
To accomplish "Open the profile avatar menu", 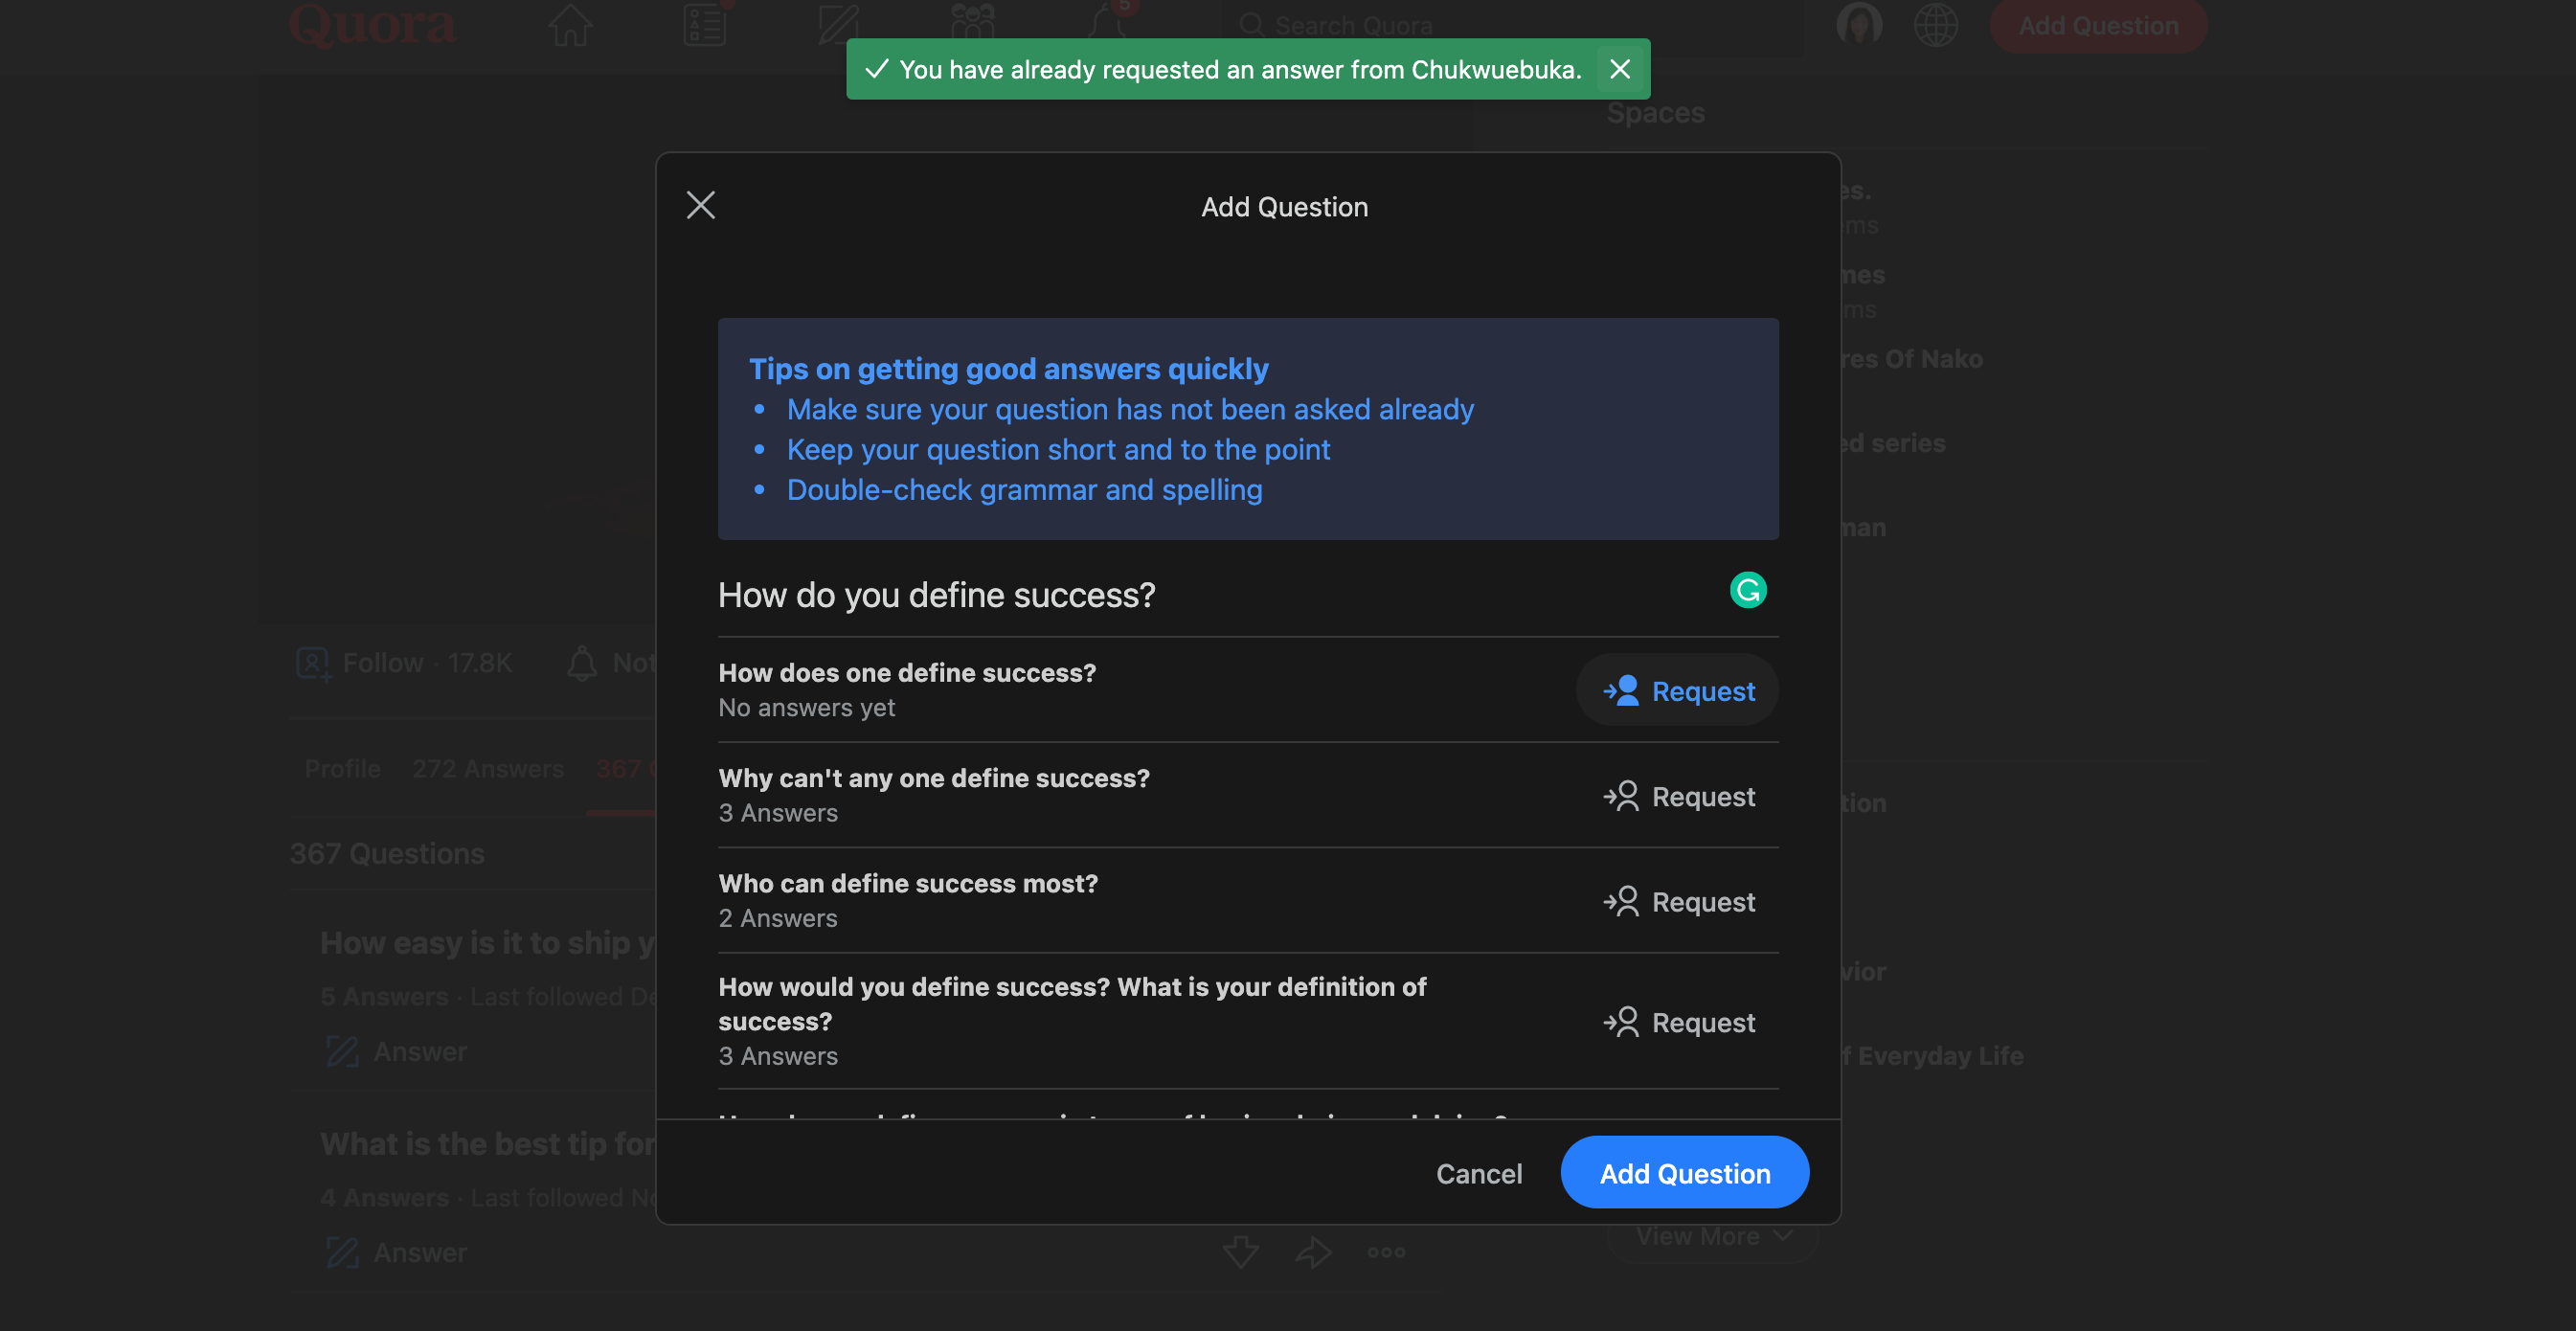I will (1858, 25).
